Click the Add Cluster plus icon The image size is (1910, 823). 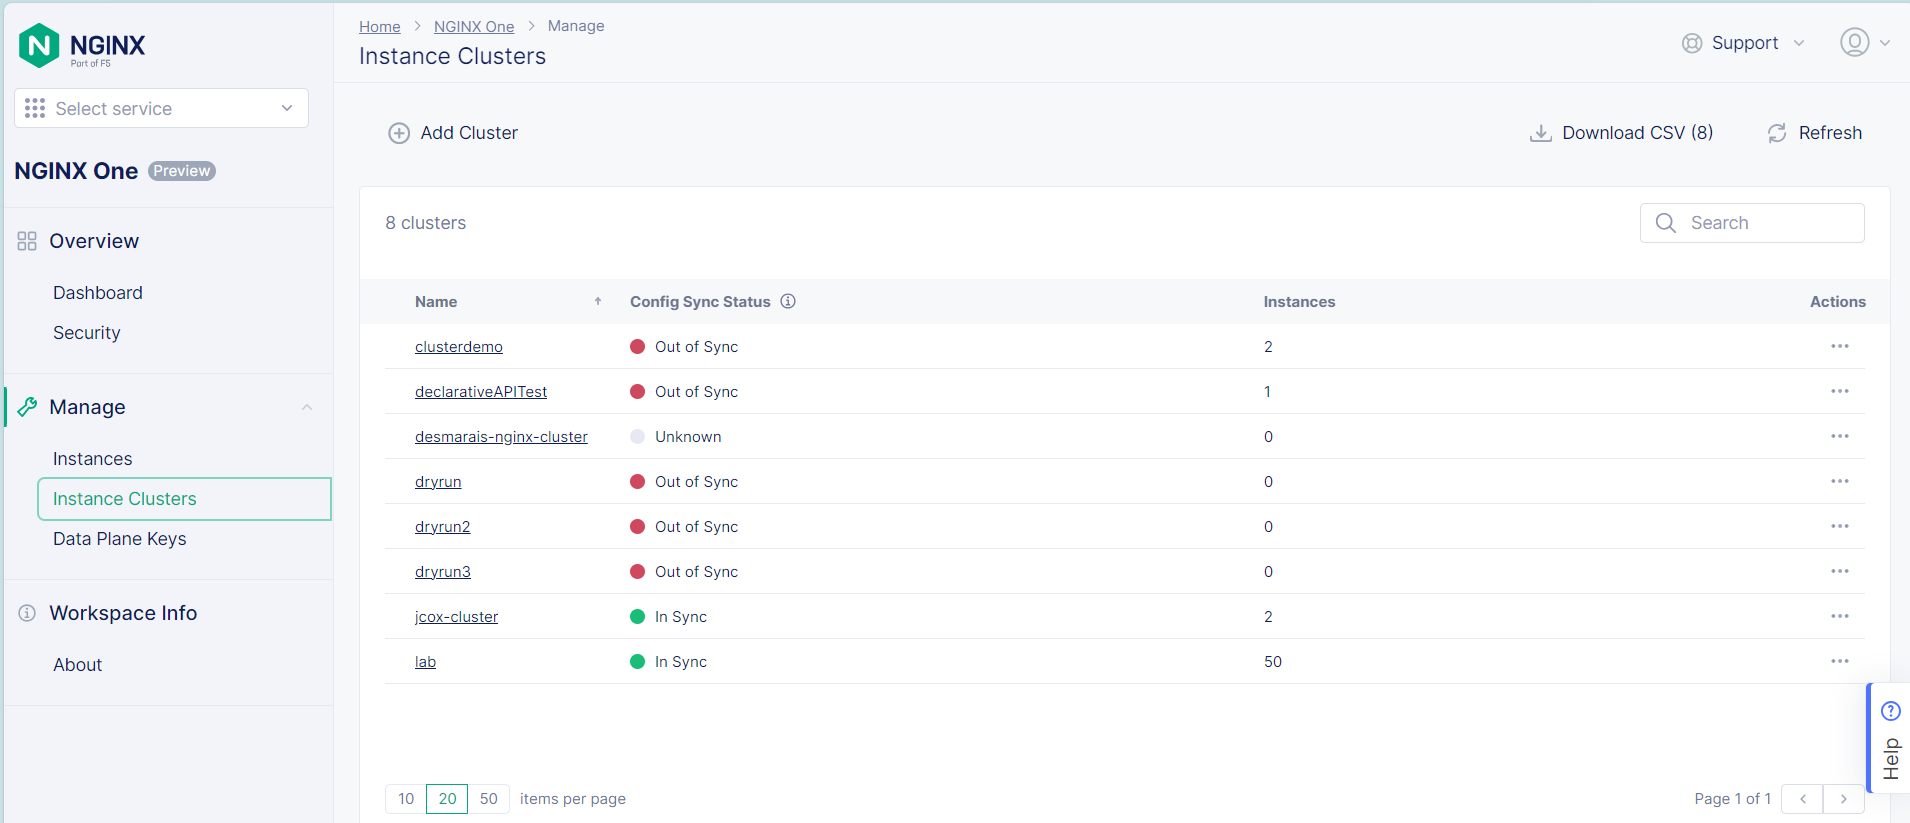click(x=399, y=133)
